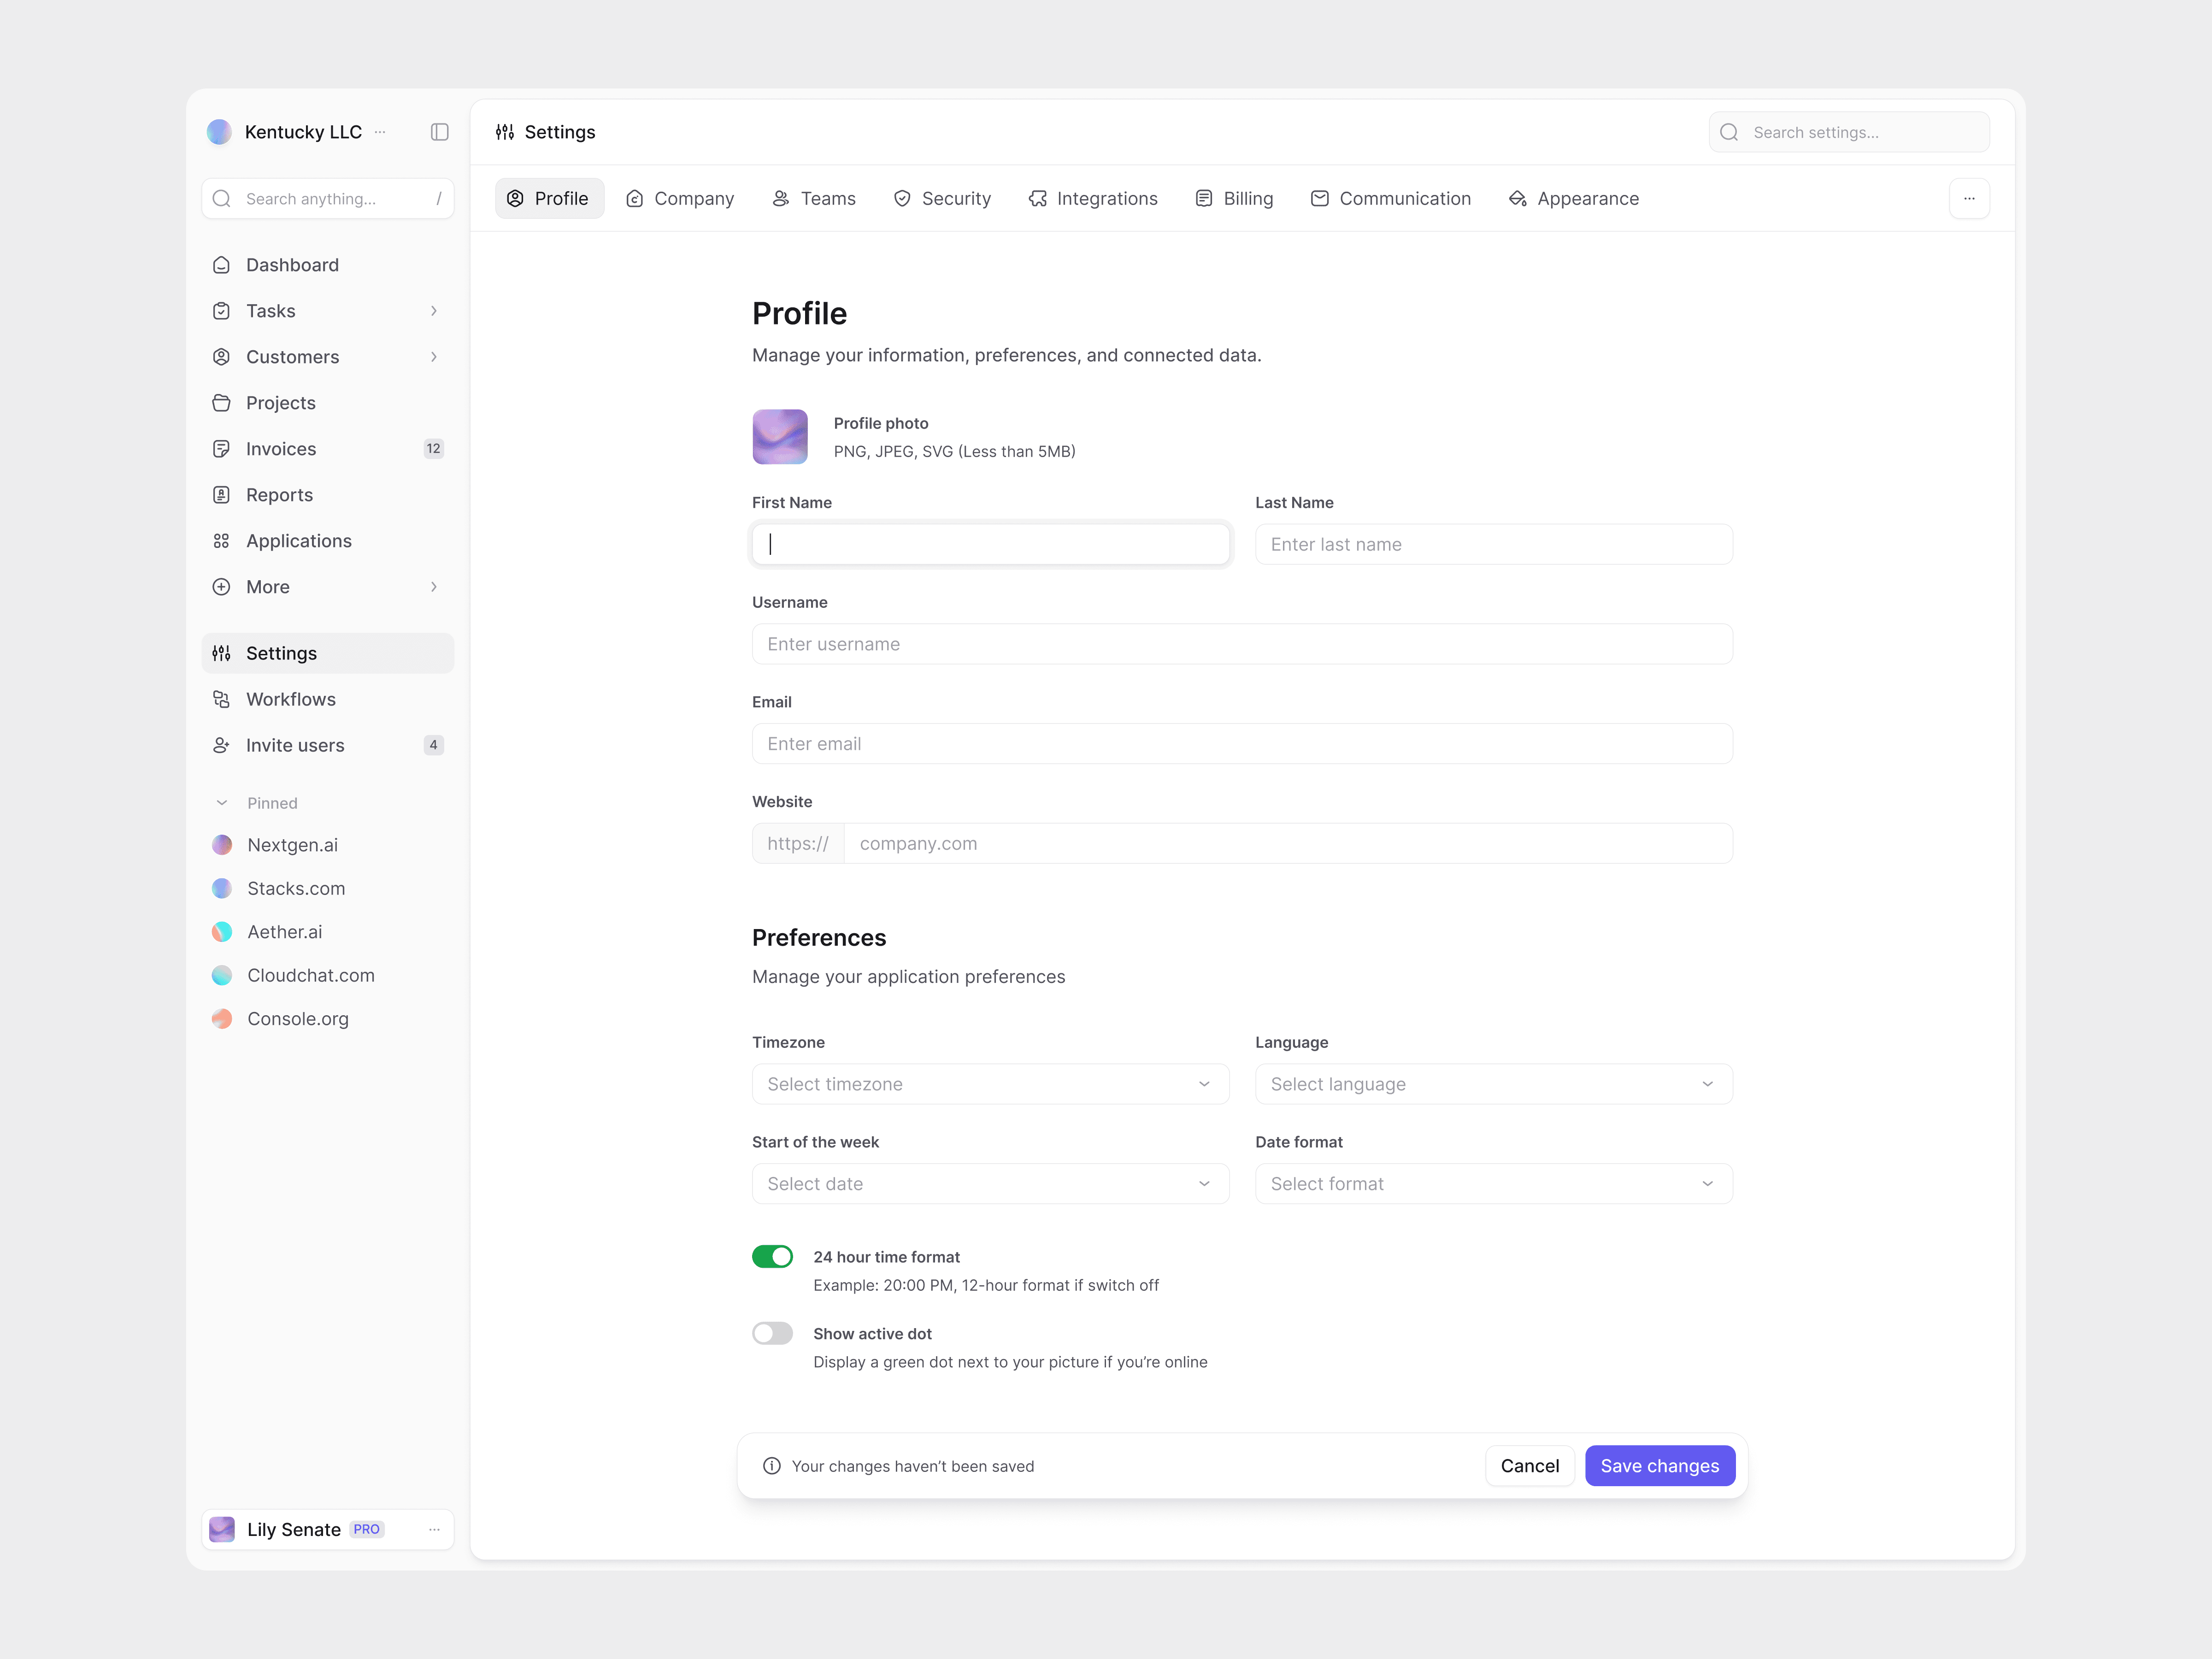
Task: Enable Show active dot switch
Action: pos(772,1333)
